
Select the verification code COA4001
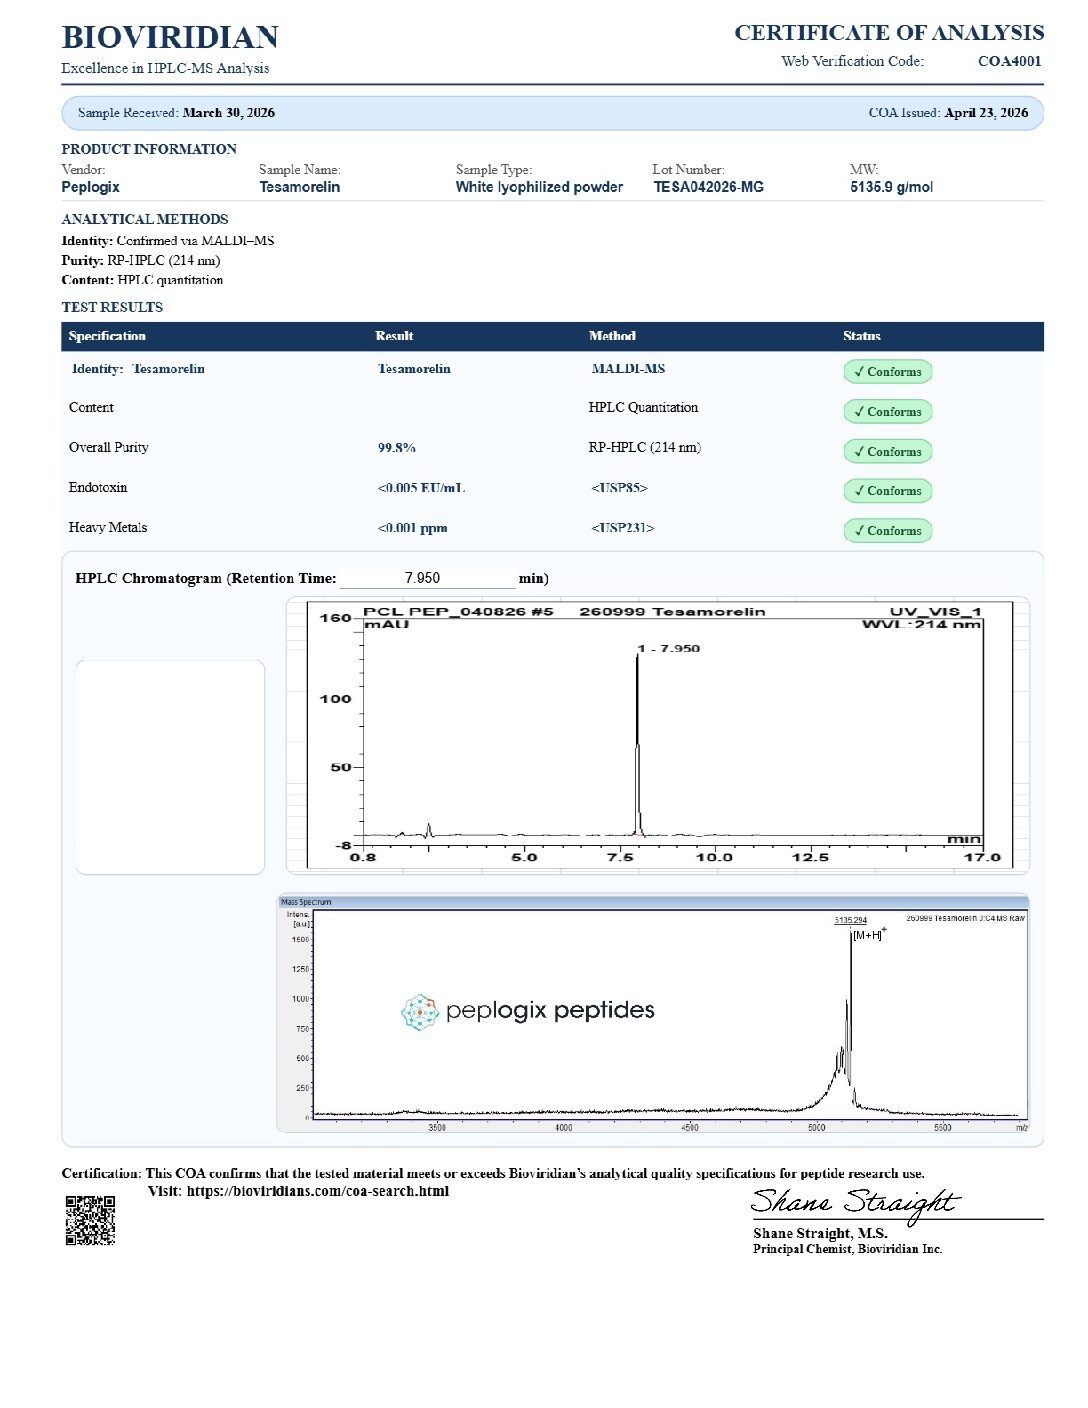click(x=1010, y=61)
